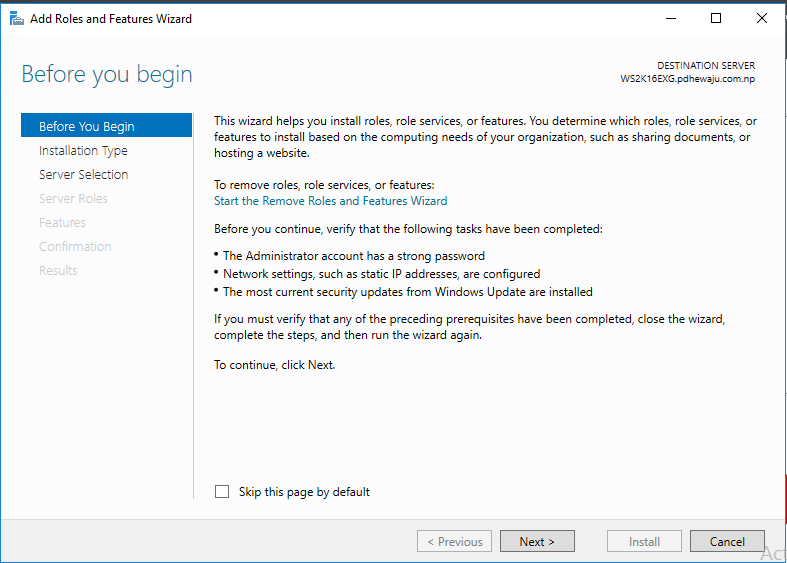This screenshot has height=563, width=787.
Task: Click the large Before you begin heading
Action: point(107,75)
